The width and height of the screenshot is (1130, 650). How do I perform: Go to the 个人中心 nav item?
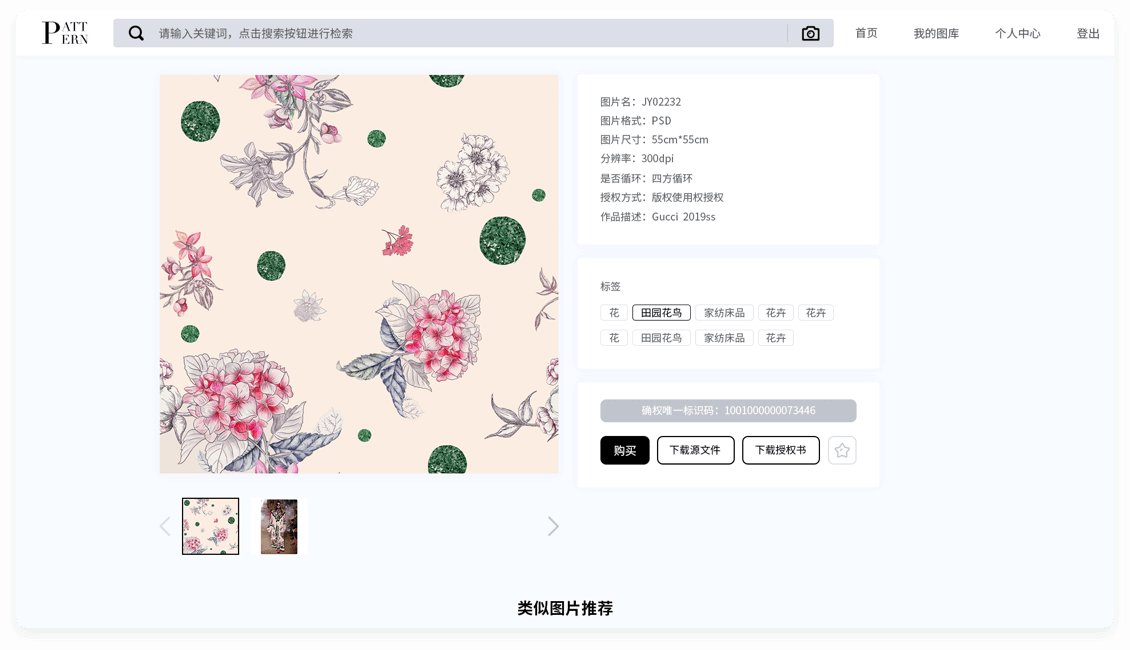pyautogui.click(x=1018, y=33)
